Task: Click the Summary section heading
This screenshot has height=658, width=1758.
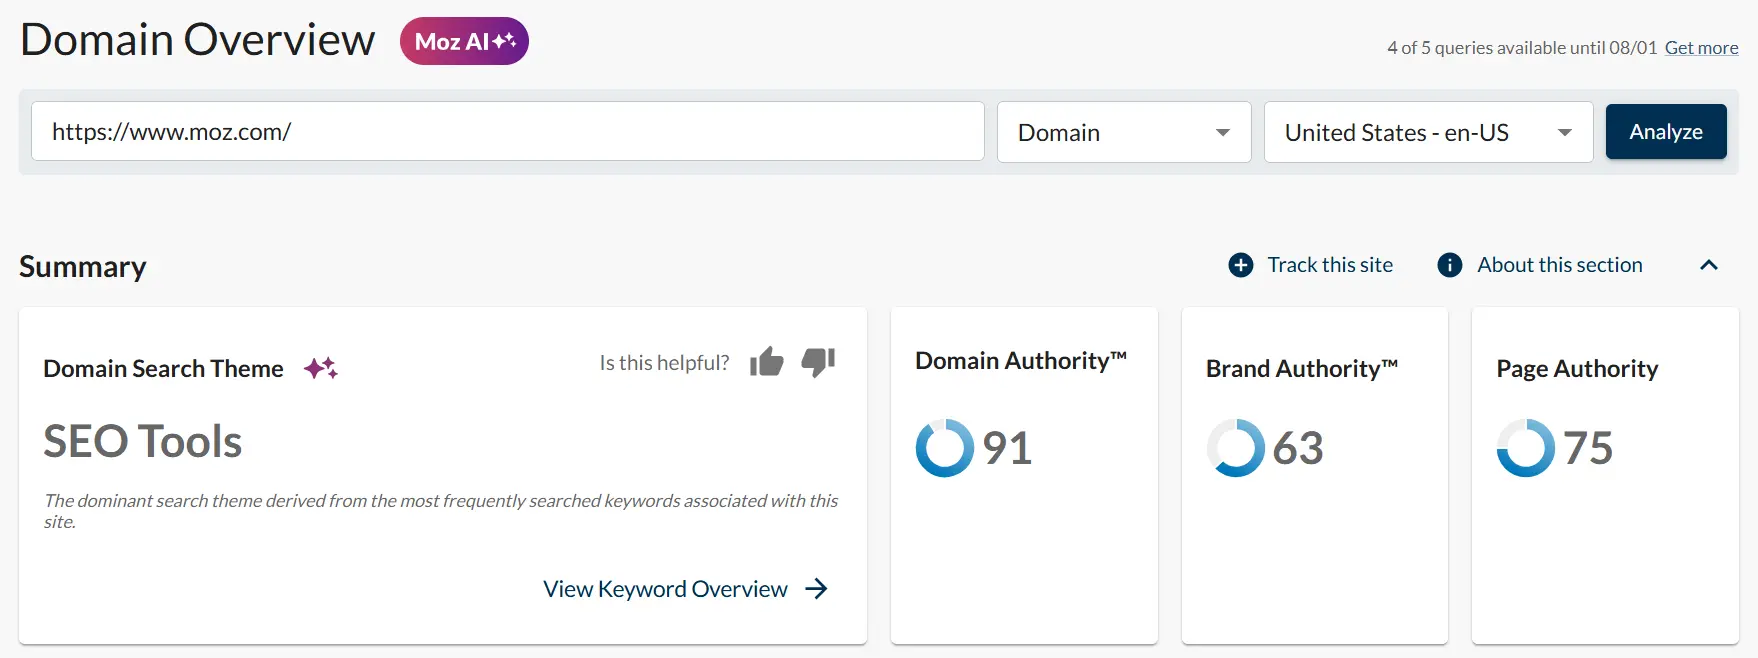Action: [x=83, y=267]
